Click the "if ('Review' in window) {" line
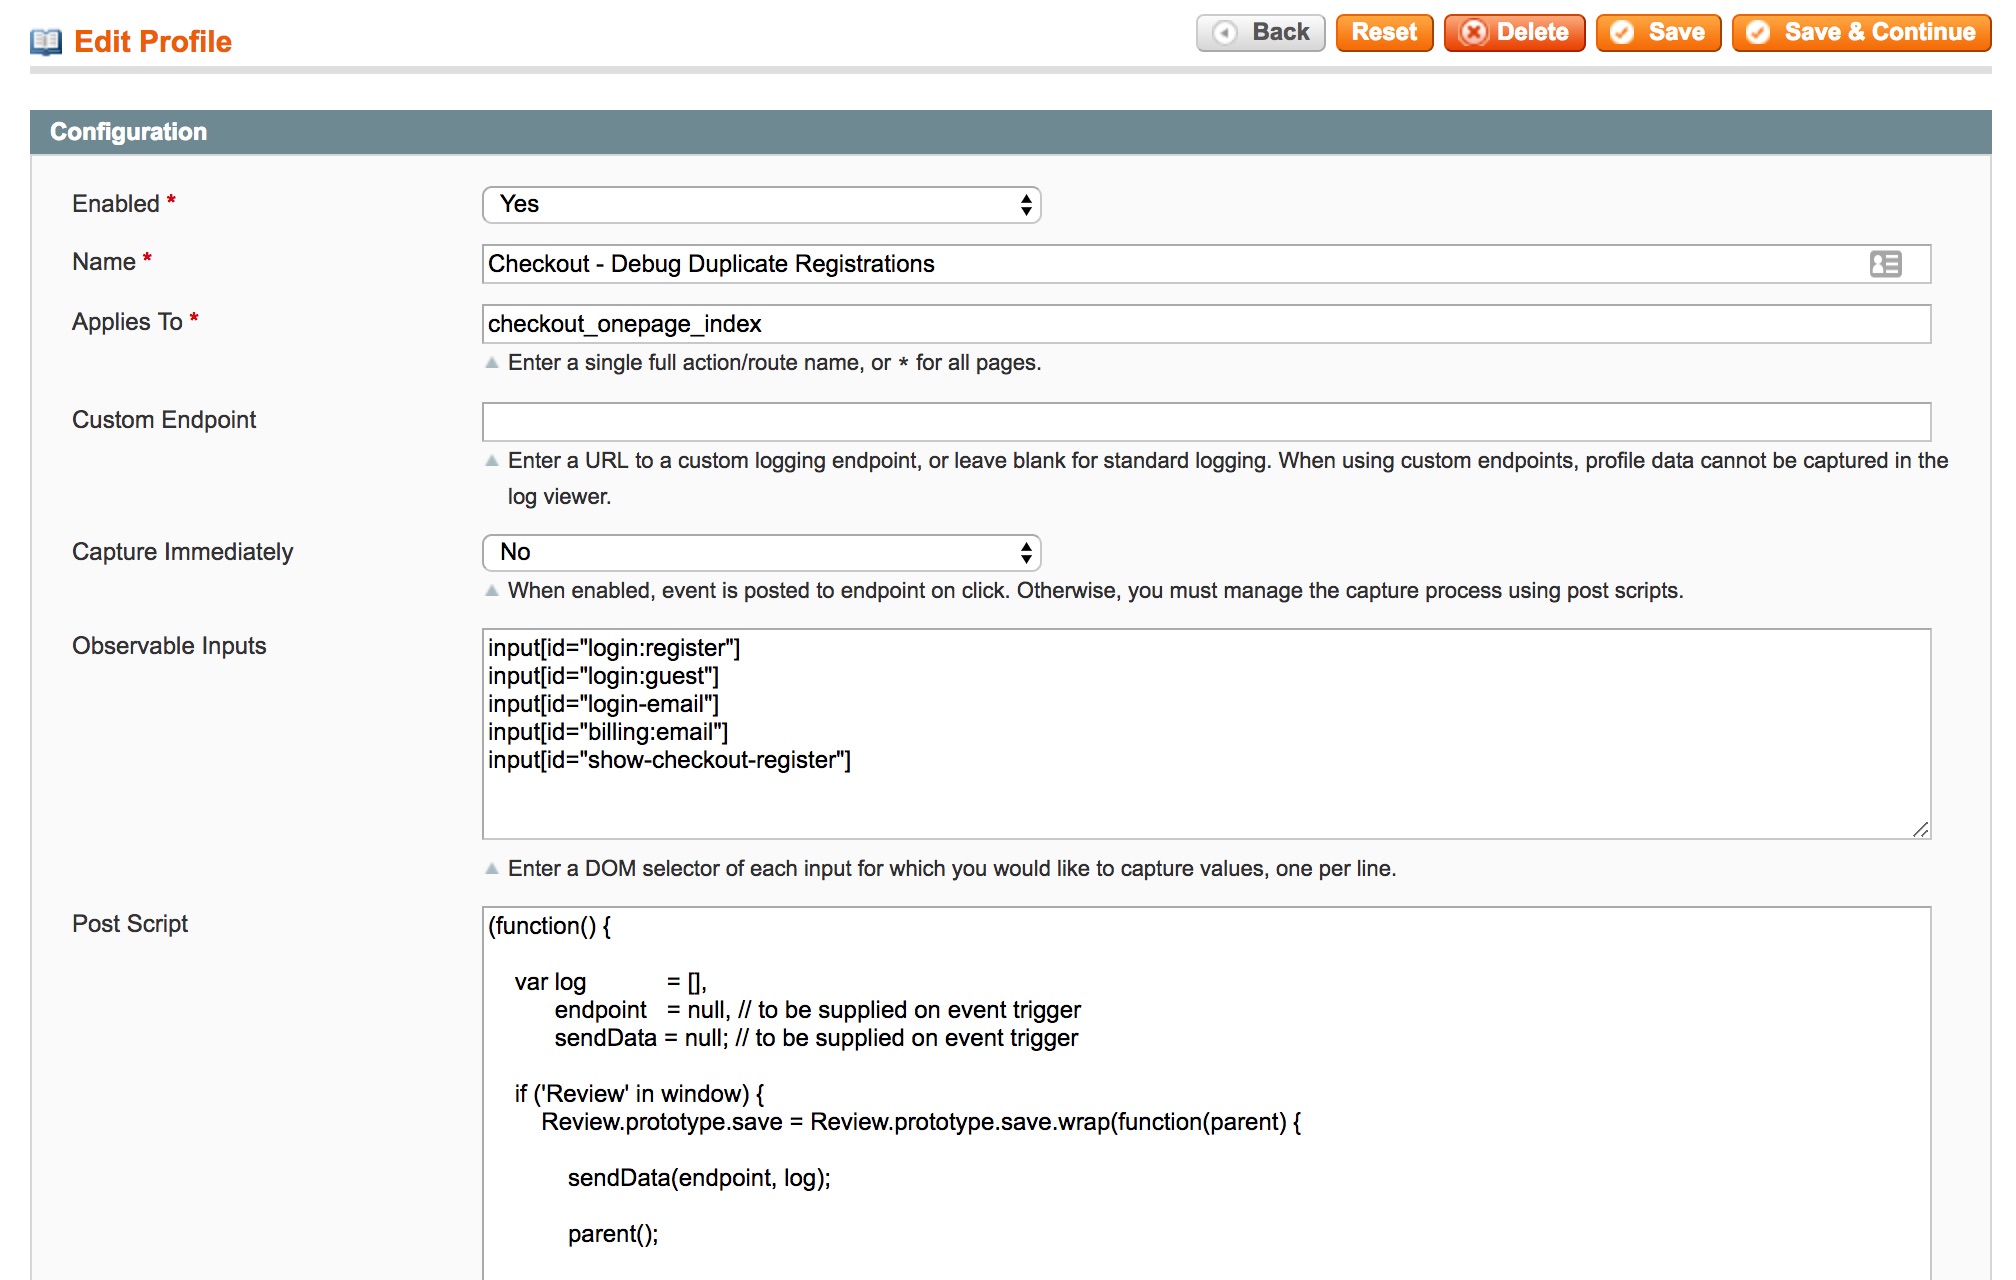The width and height of the screenshot is (2016, 1280). (639, 1094)
